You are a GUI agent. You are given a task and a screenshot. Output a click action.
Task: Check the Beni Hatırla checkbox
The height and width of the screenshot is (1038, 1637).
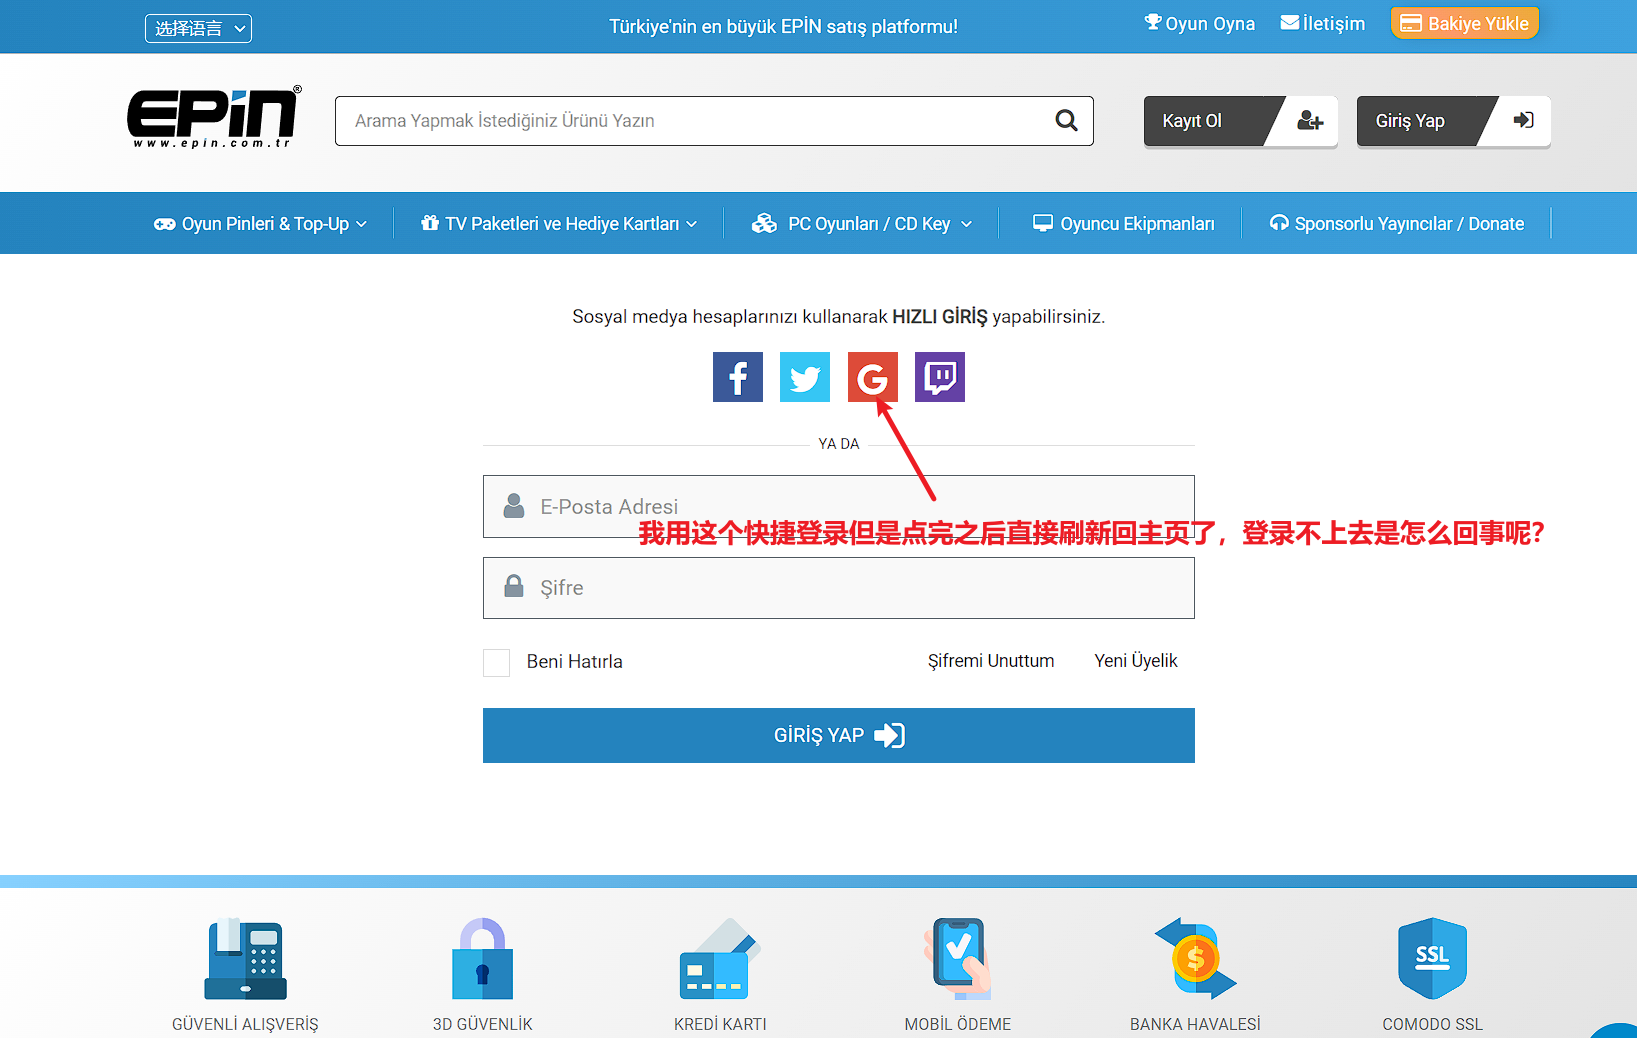click(x=497, y=662)
